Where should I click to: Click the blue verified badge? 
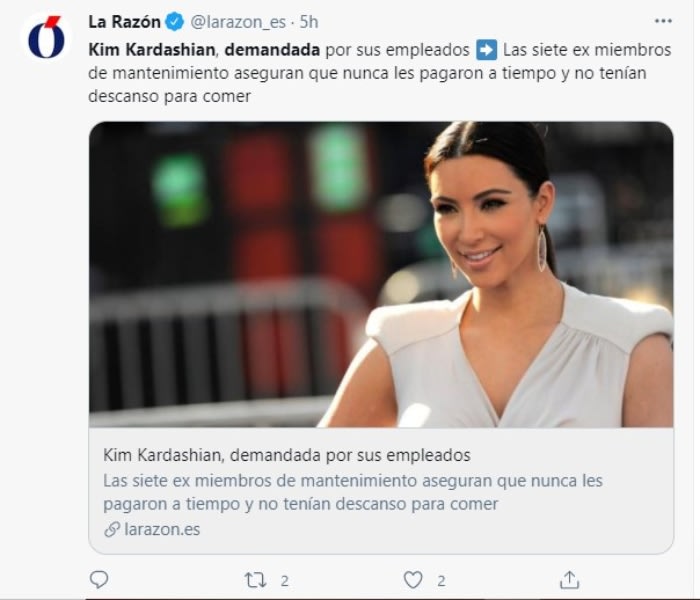pyautogui.click(x=175, y=22)
